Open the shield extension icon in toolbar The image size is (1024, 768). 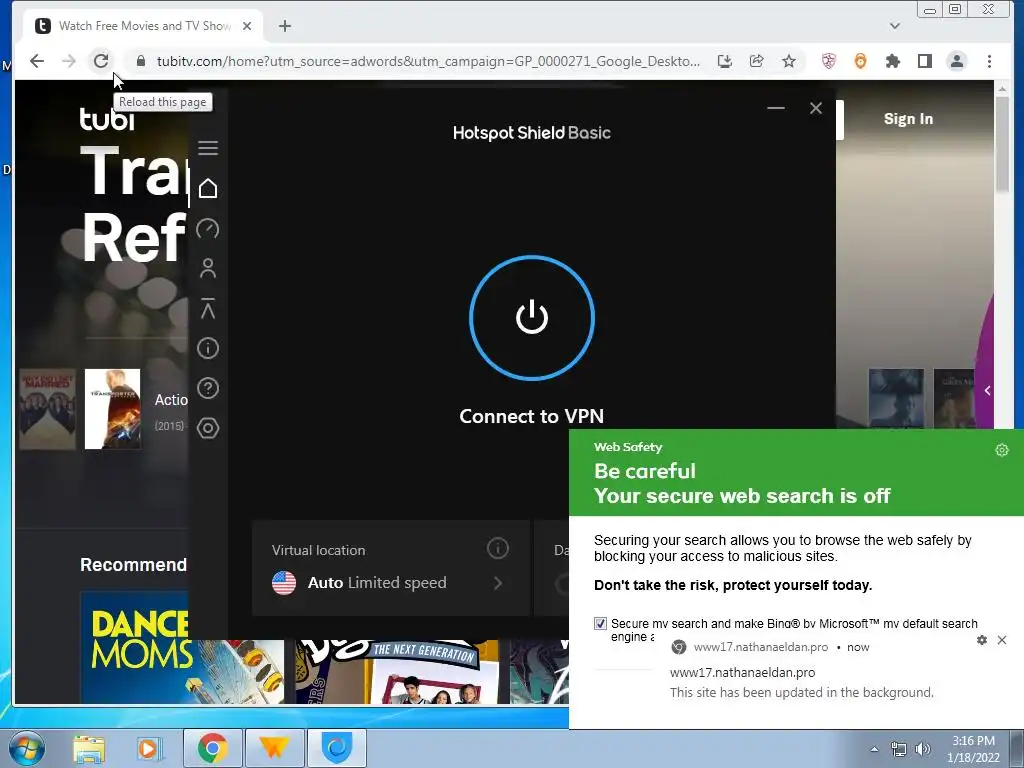[x=829, y=61]
